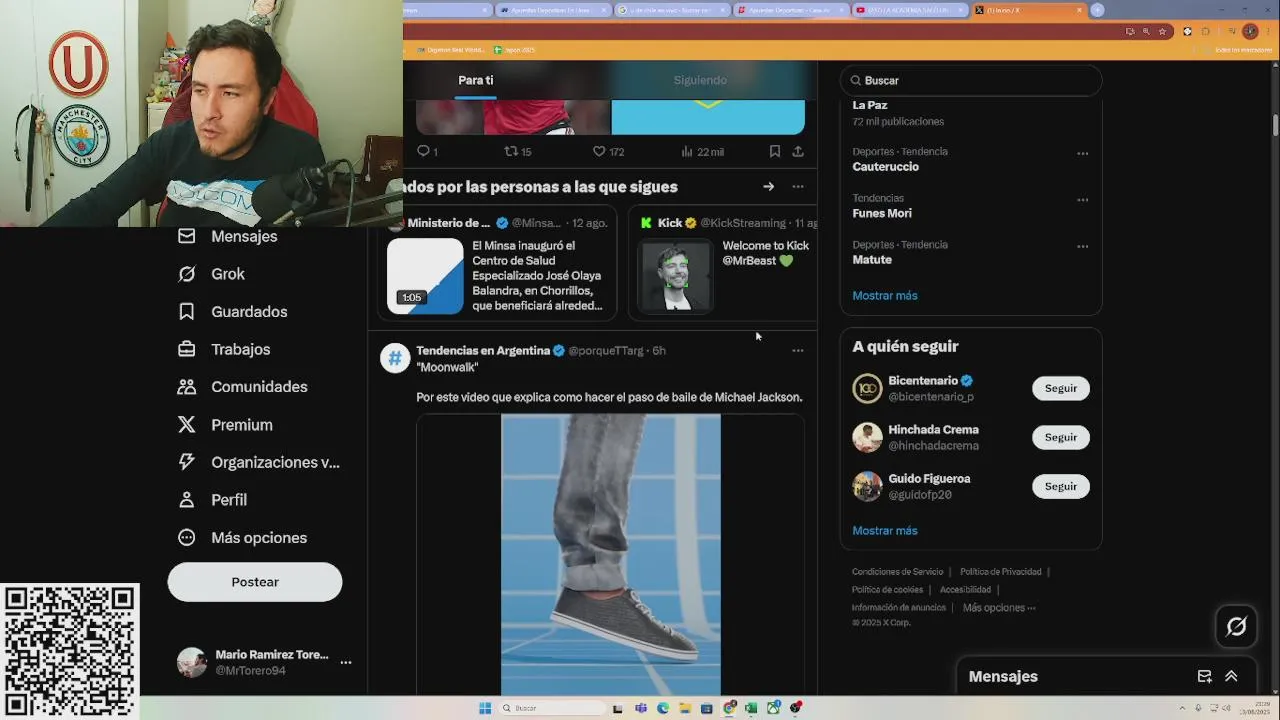1280x720 pixels.
Task: Switch to the Siguiendo tab
Action: [700, 80]
